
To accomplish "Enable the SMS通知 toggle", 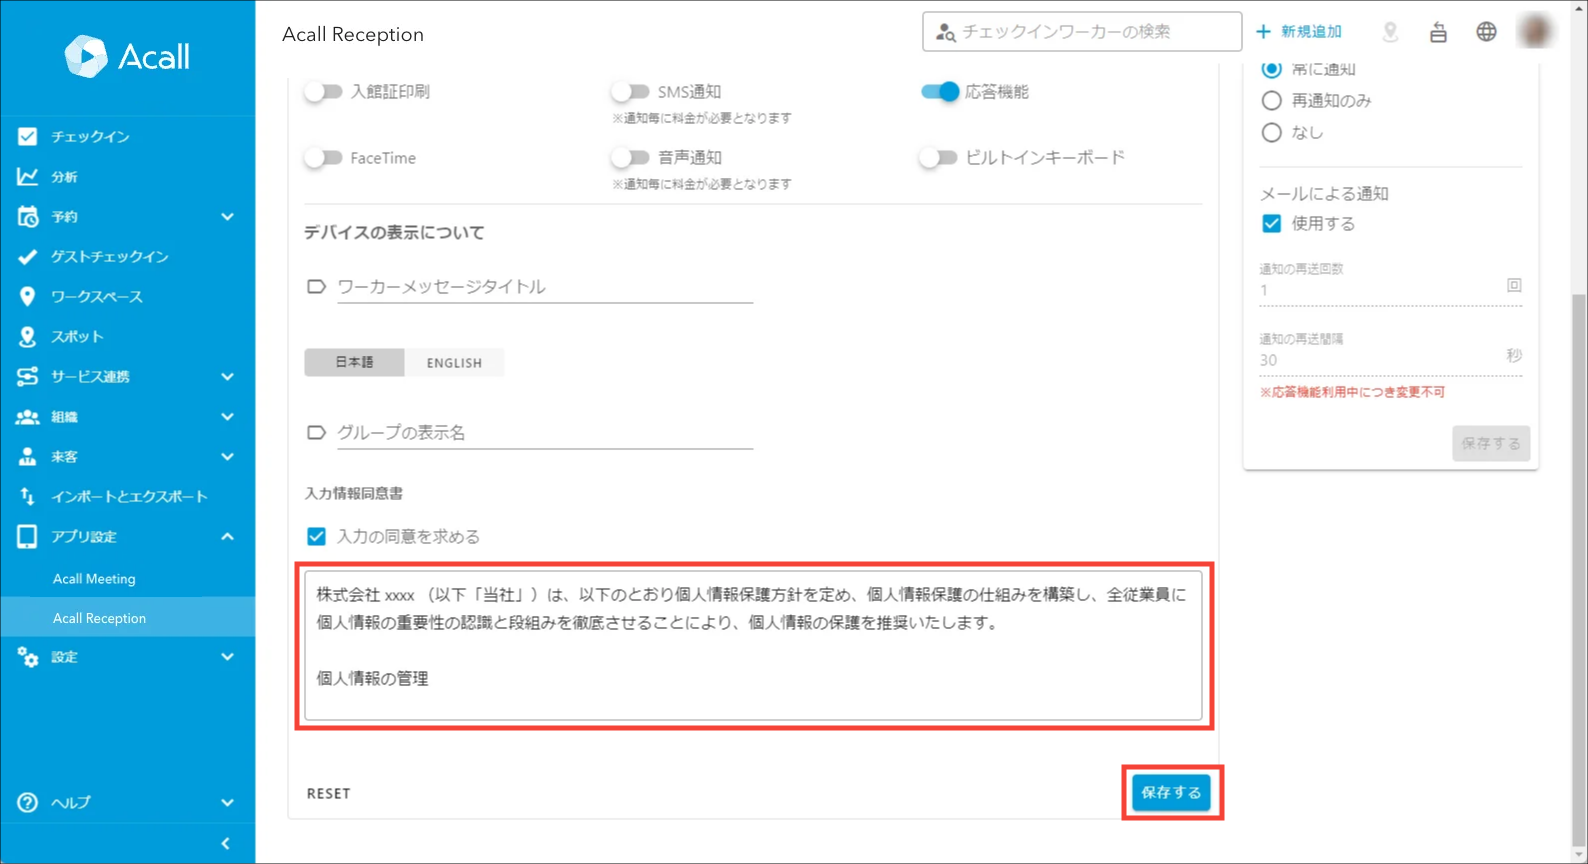I will pyautogui.click(x=630, y=92).
